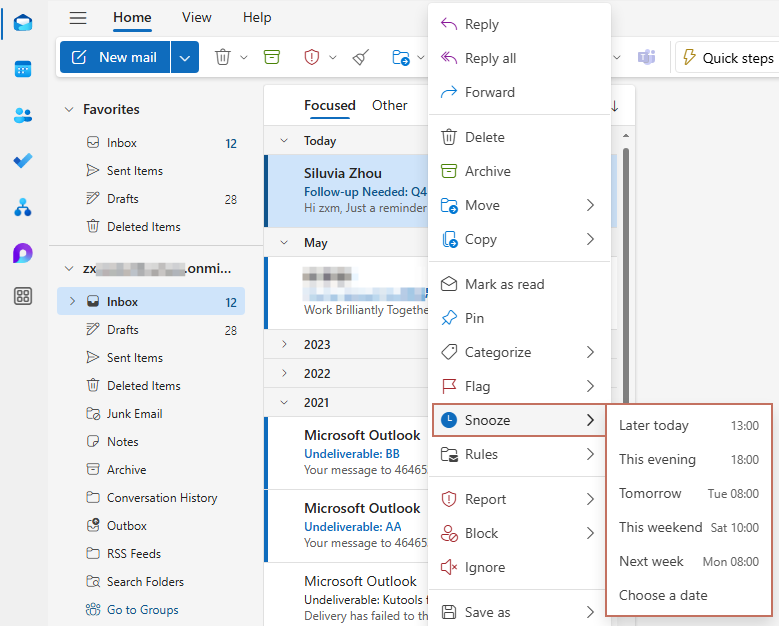Open the People contacts icon
Screen dimensions: 779x626
[23, 115]
